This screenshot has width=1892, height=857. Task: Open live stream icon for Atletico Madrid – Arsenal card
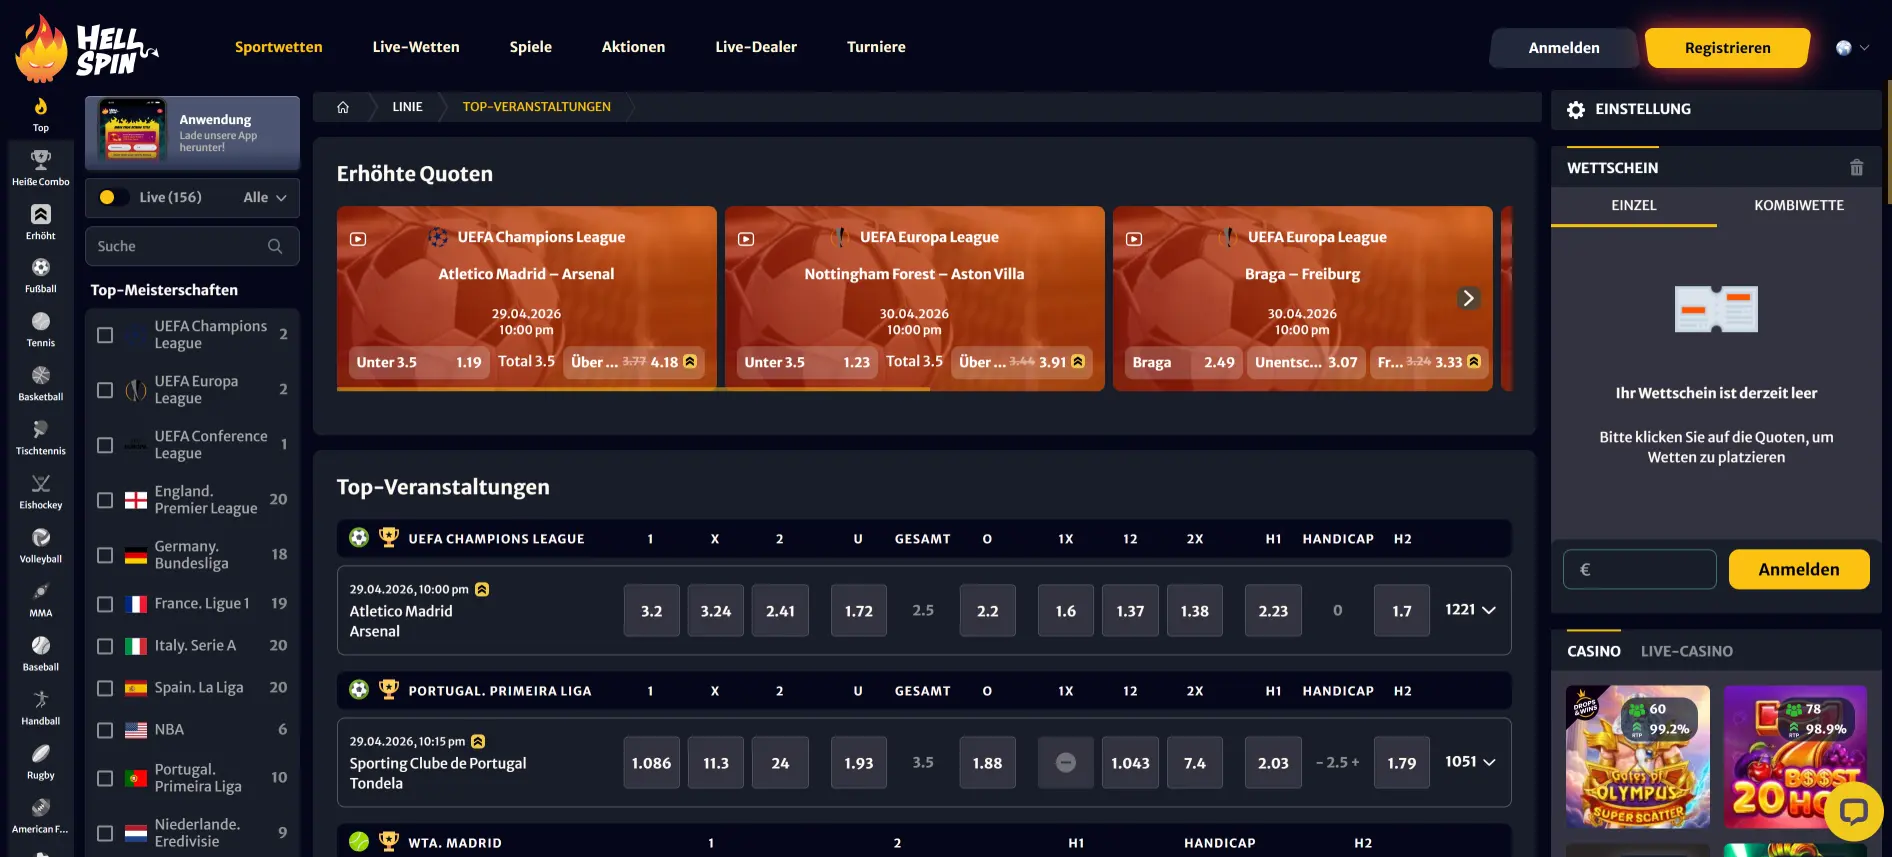[358, 239]
